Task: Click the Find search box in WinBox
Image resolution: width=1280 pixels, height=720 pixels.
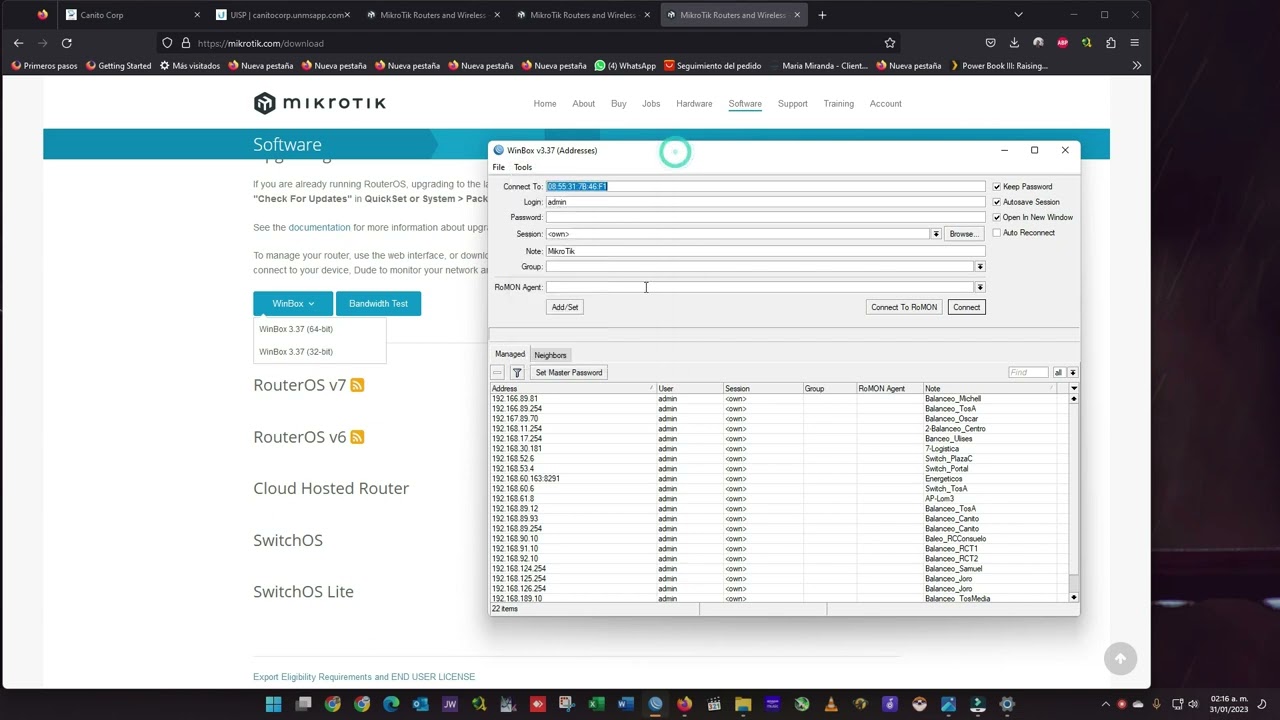Action: pos(1028,372)
